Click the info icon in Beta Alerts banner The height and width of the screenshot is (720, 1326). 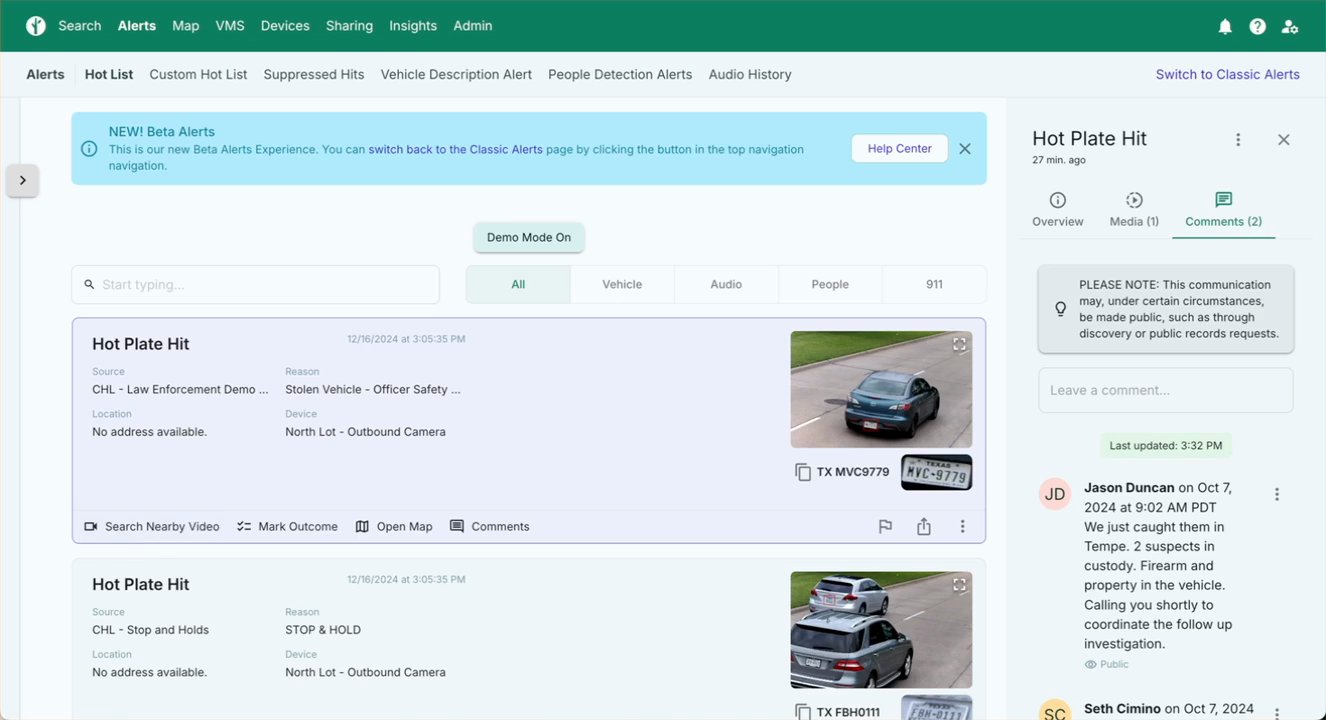(89, 148)
